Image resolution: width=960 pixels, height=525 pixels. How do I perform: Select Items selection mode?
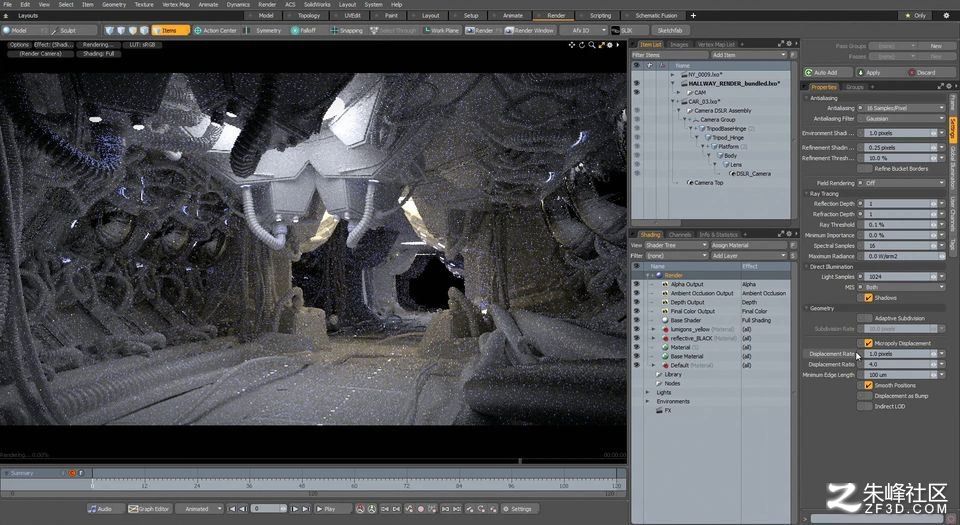pyautogui.click(x=170, y=30)
